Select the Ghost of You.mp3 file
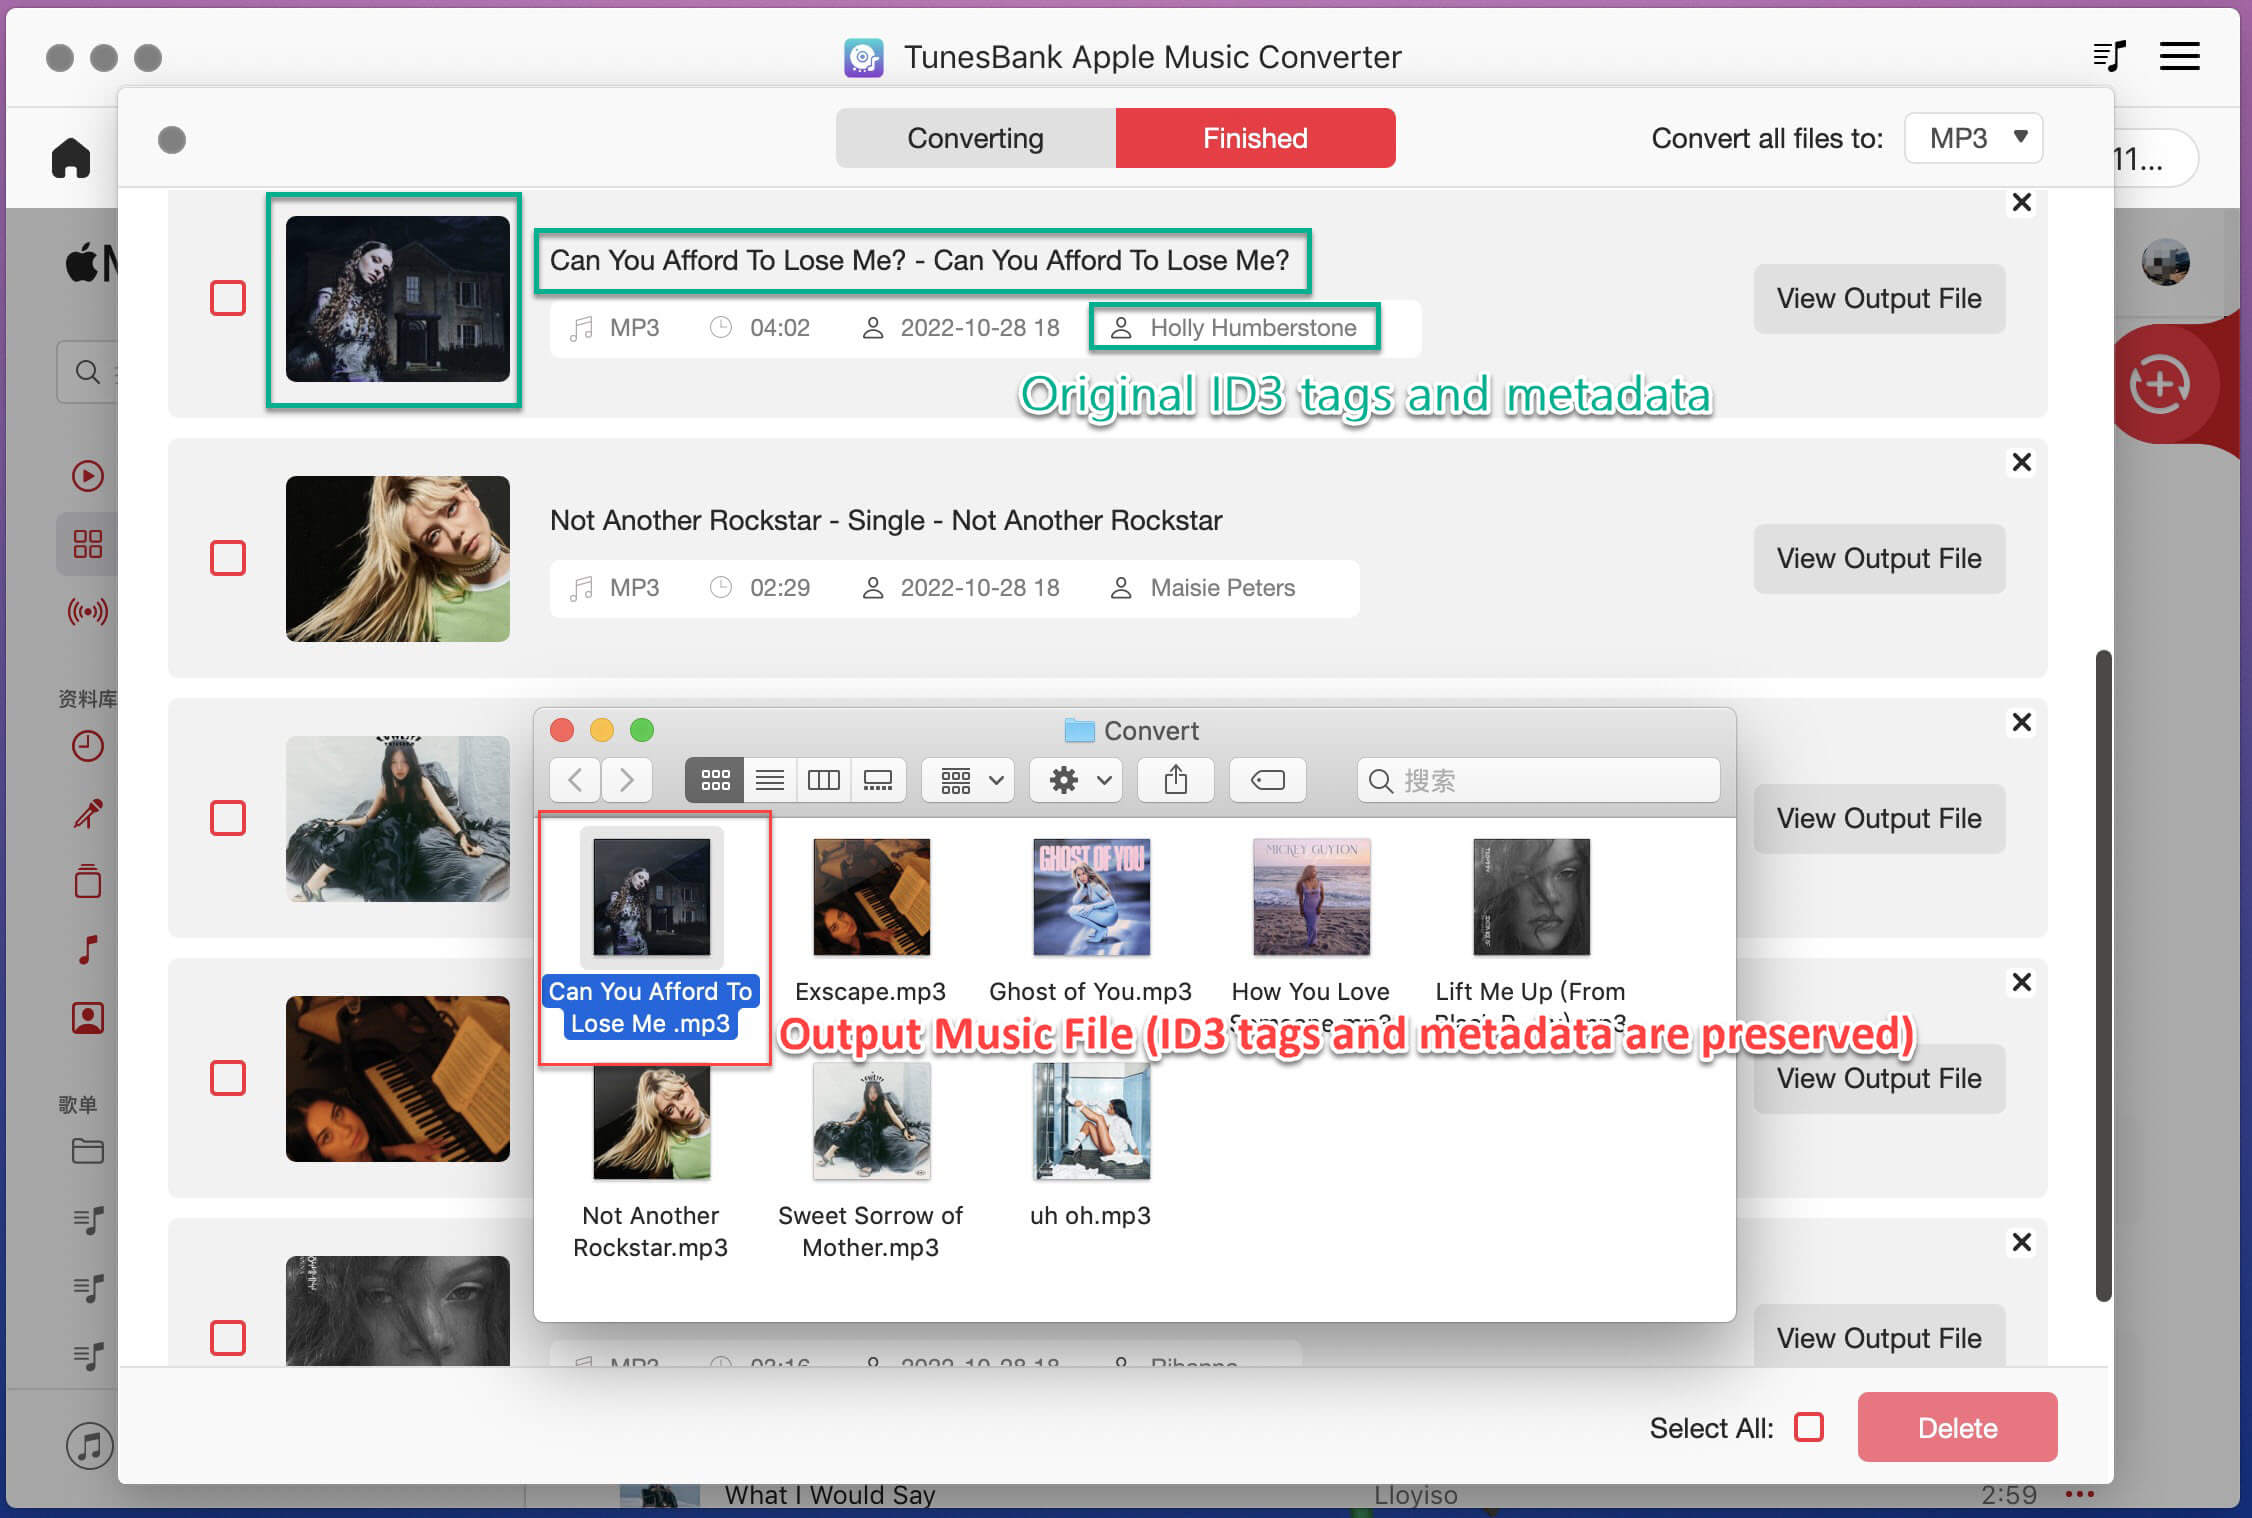 pos(1091,922)
